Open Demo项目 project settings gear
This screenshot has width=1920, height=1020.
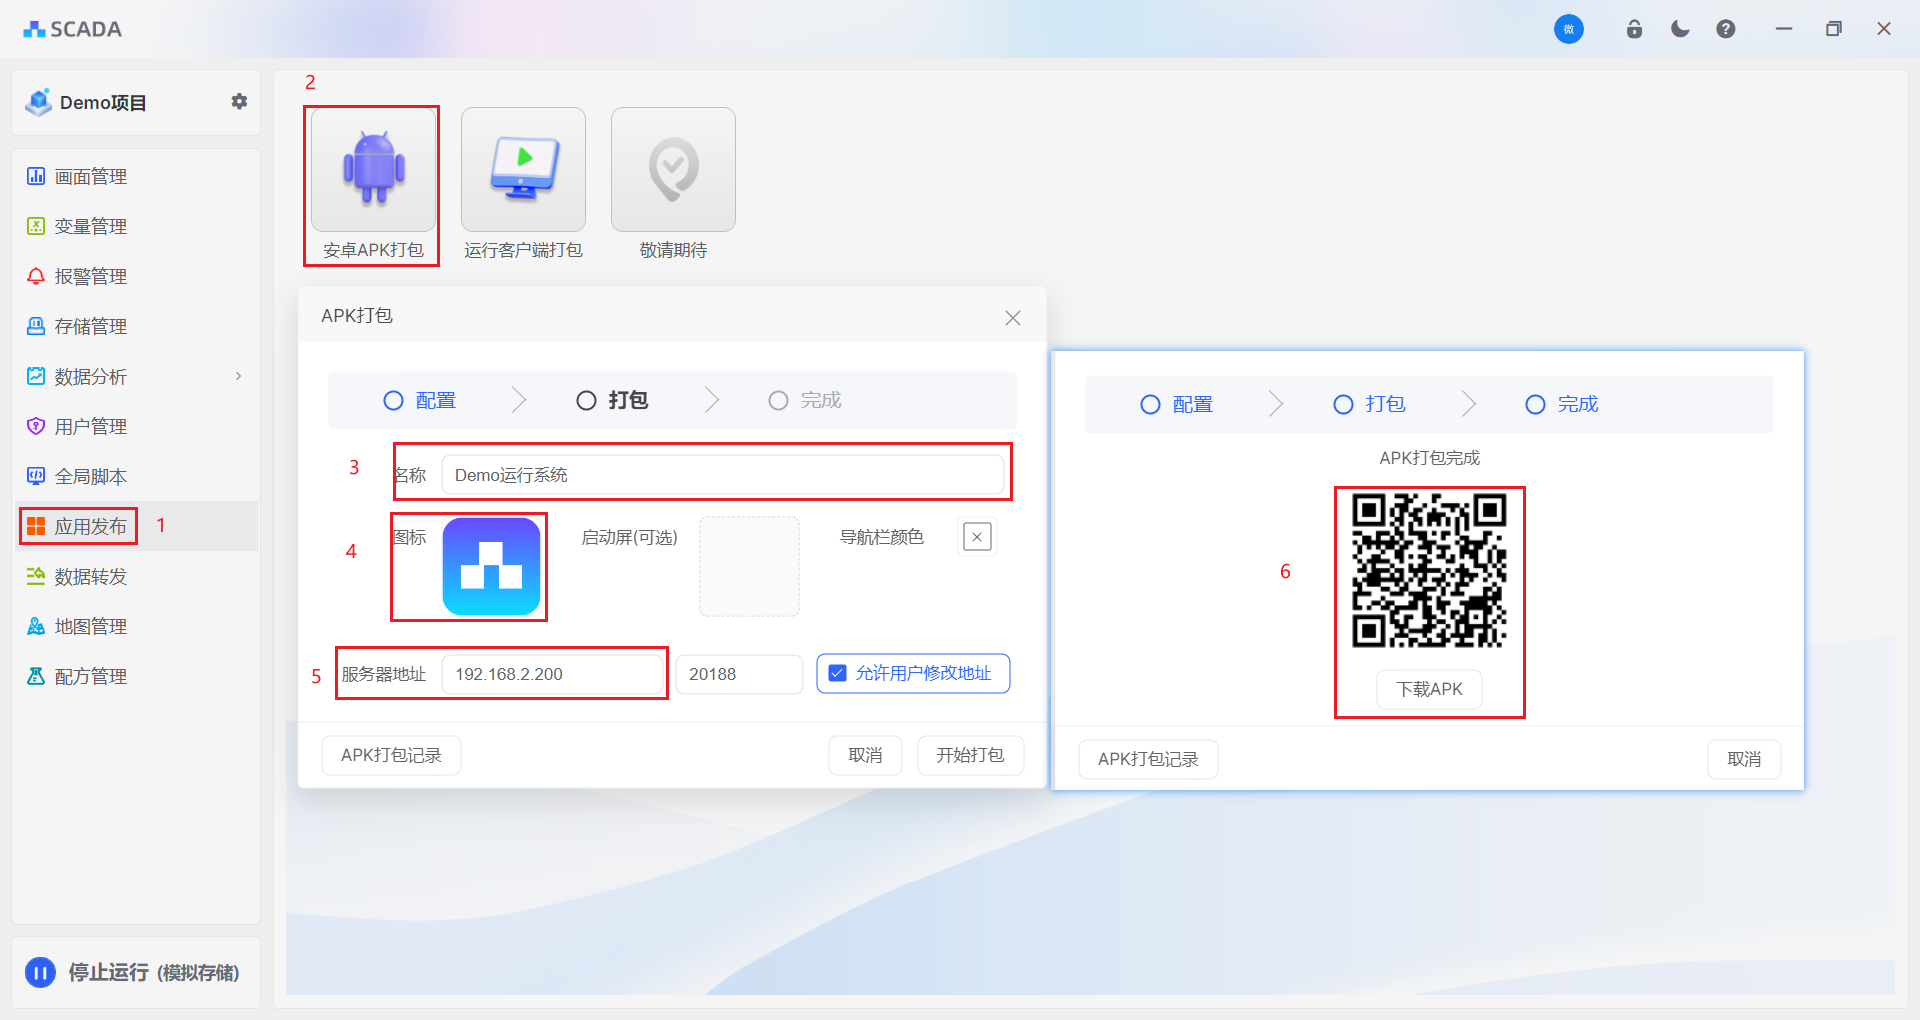tap(239, 101)
